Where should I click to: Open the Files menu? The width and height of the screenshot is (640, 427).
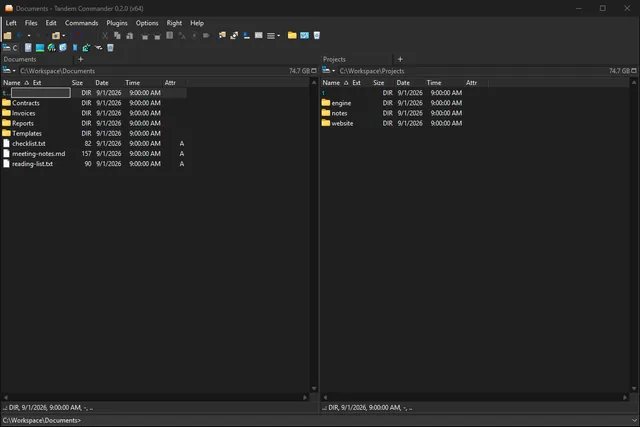pyautogui.click(x=31, y=23)
